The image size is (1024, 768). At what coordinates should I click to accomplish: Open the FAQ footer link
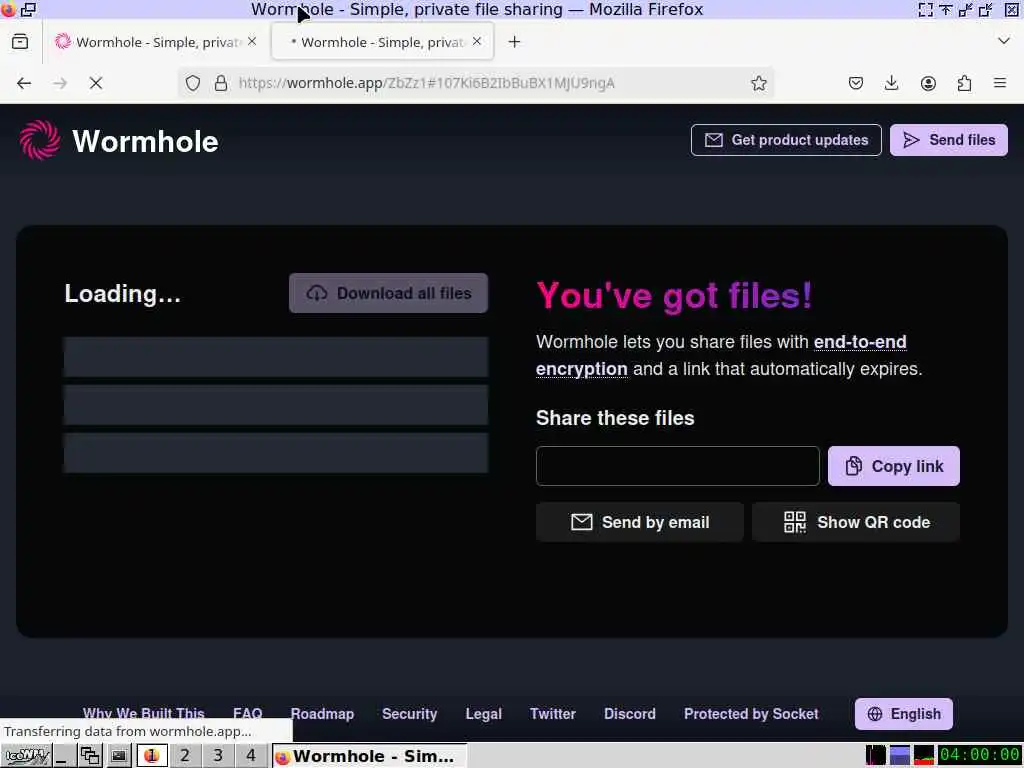[x=248, y=714]
